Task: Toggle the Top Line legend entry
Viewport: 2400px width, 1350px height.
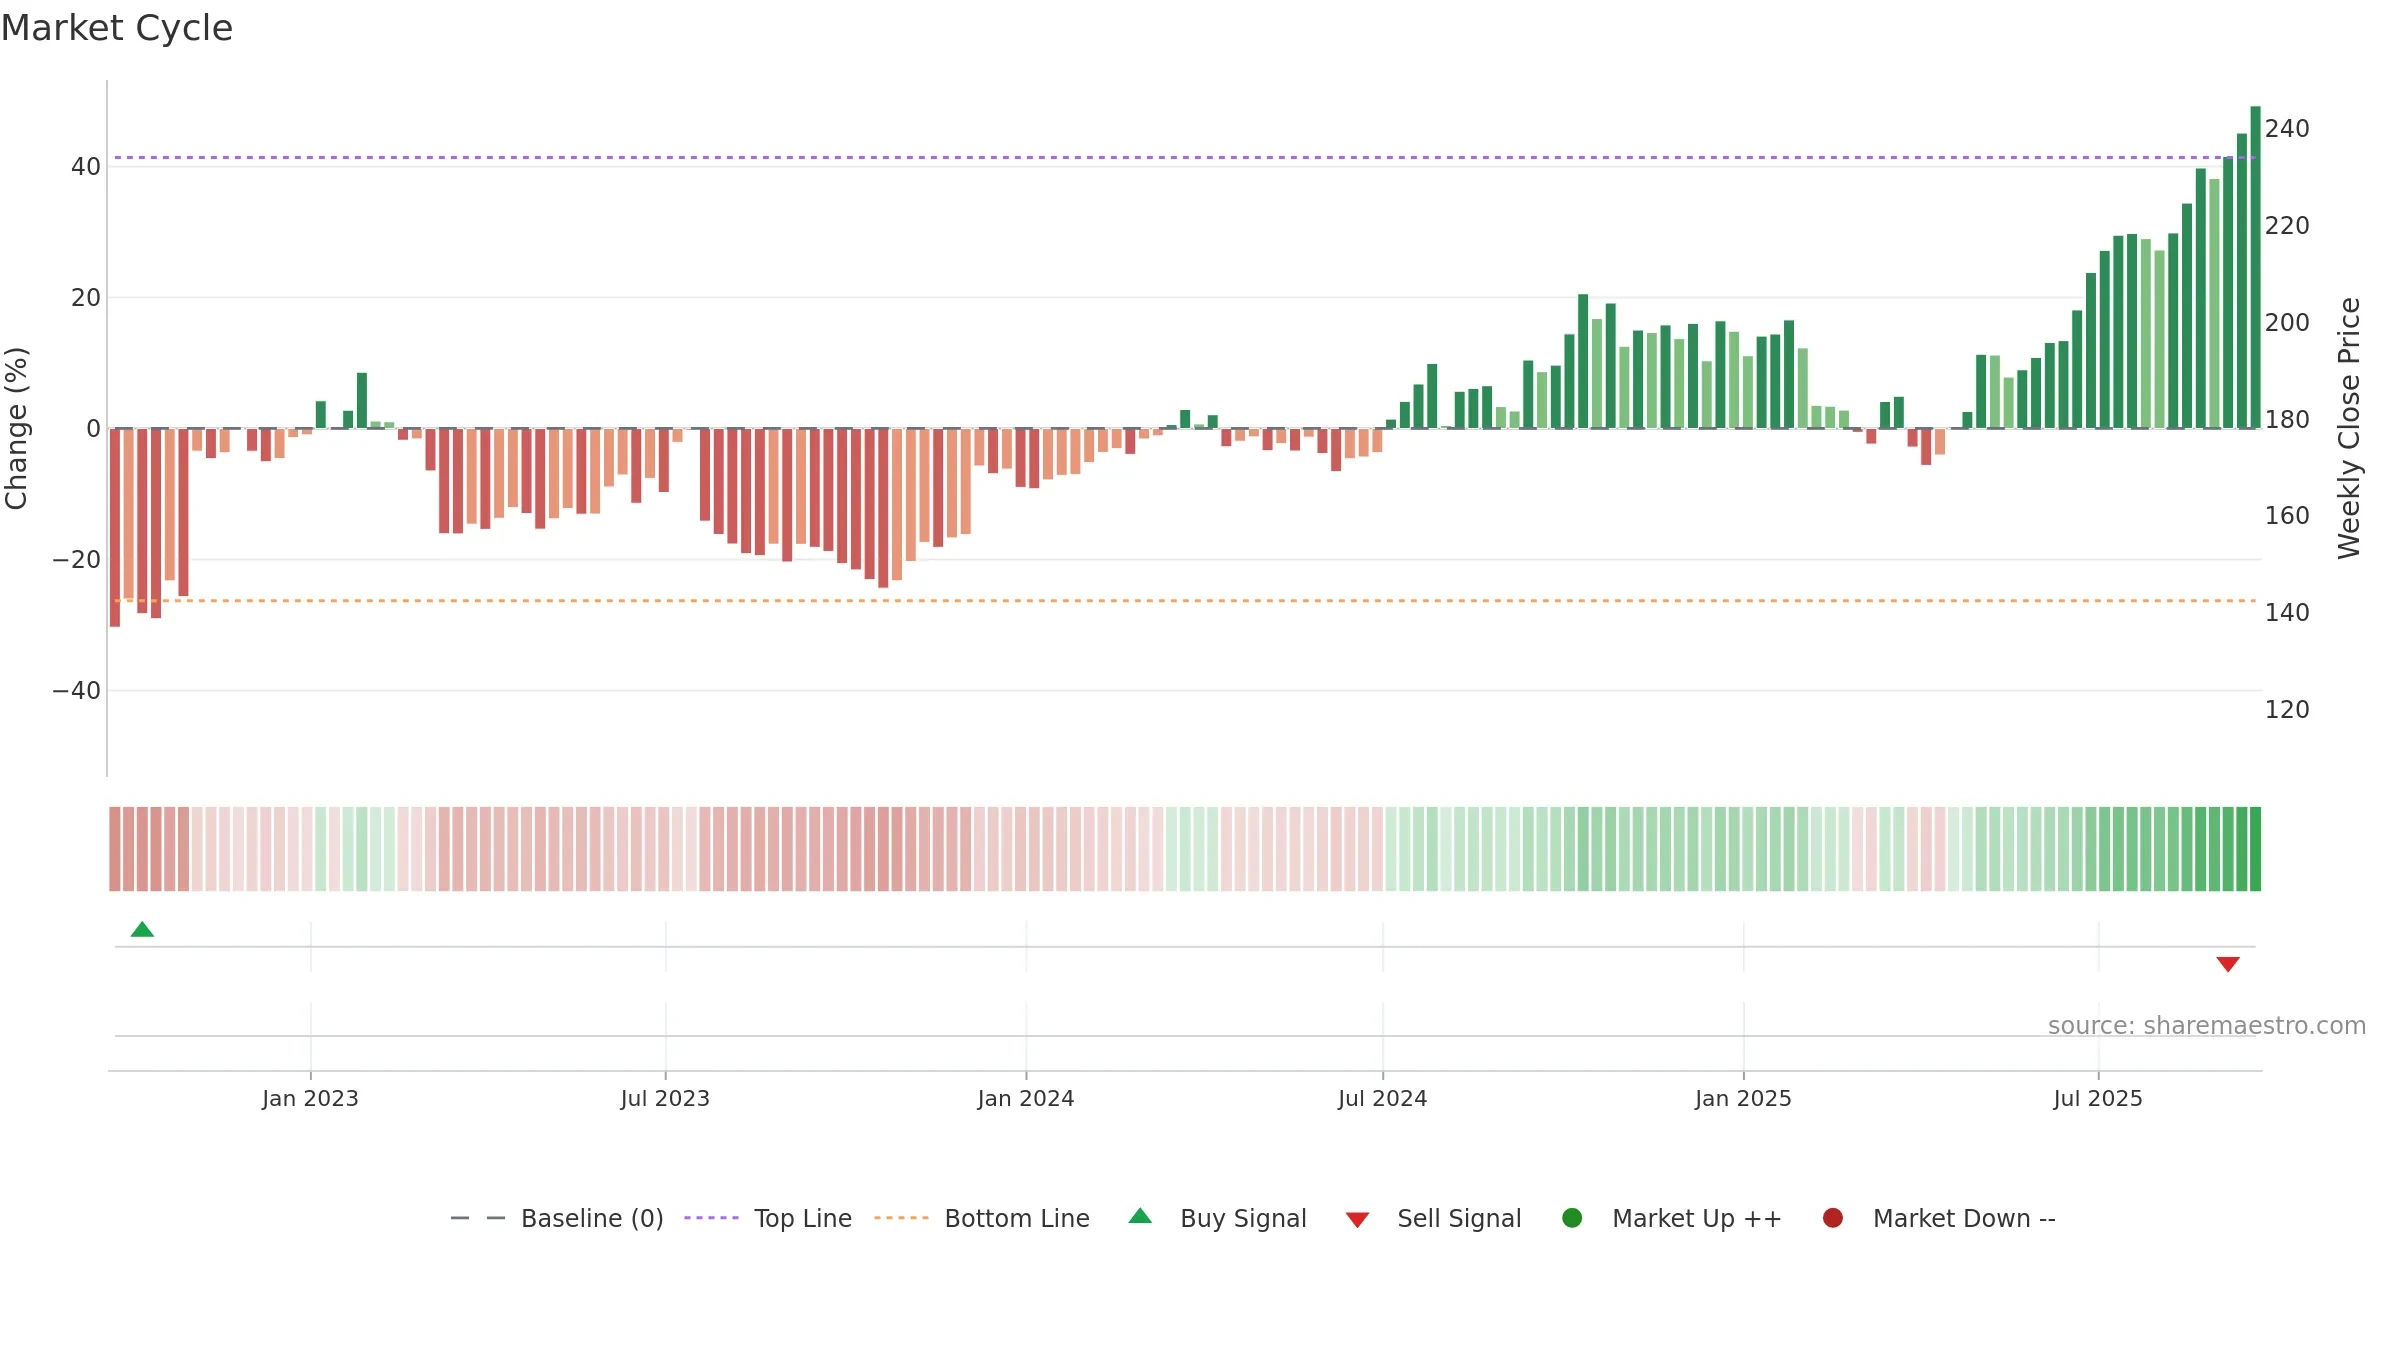Action: click(768, 1218)
